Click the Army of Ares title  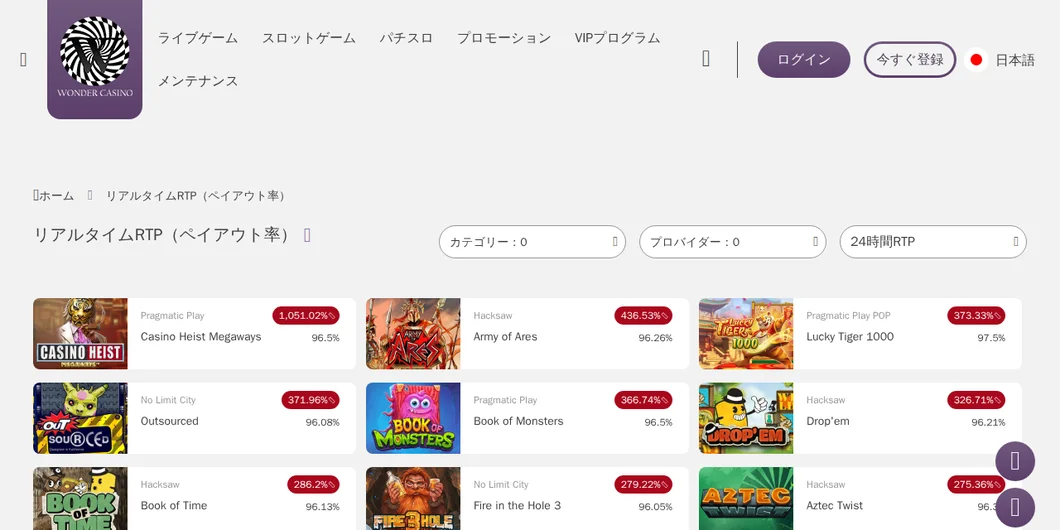[505, 337]
